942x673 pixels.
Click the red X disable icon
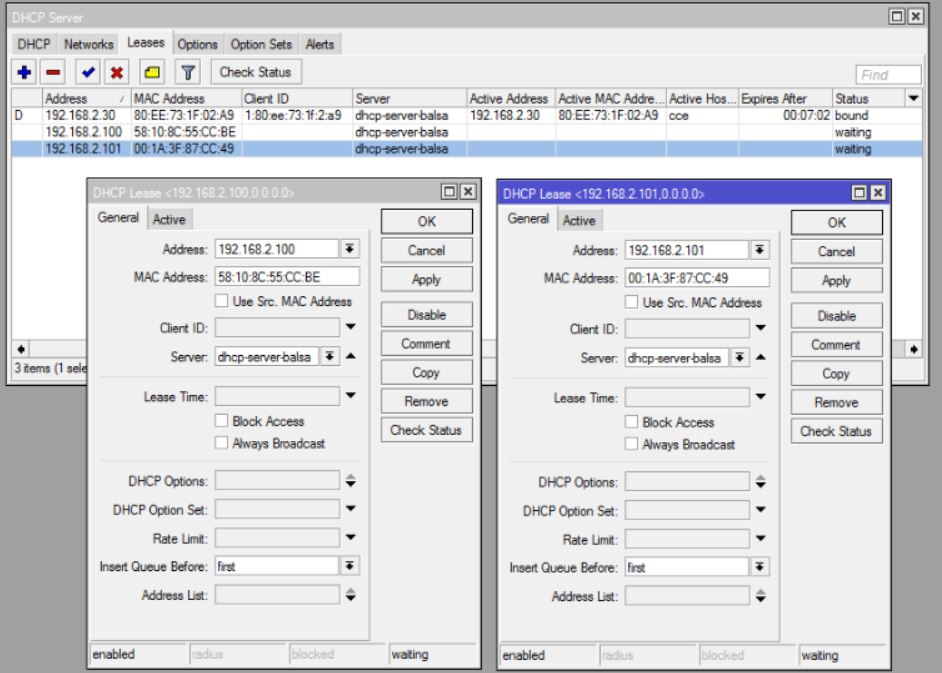click(x=117, y=72)
